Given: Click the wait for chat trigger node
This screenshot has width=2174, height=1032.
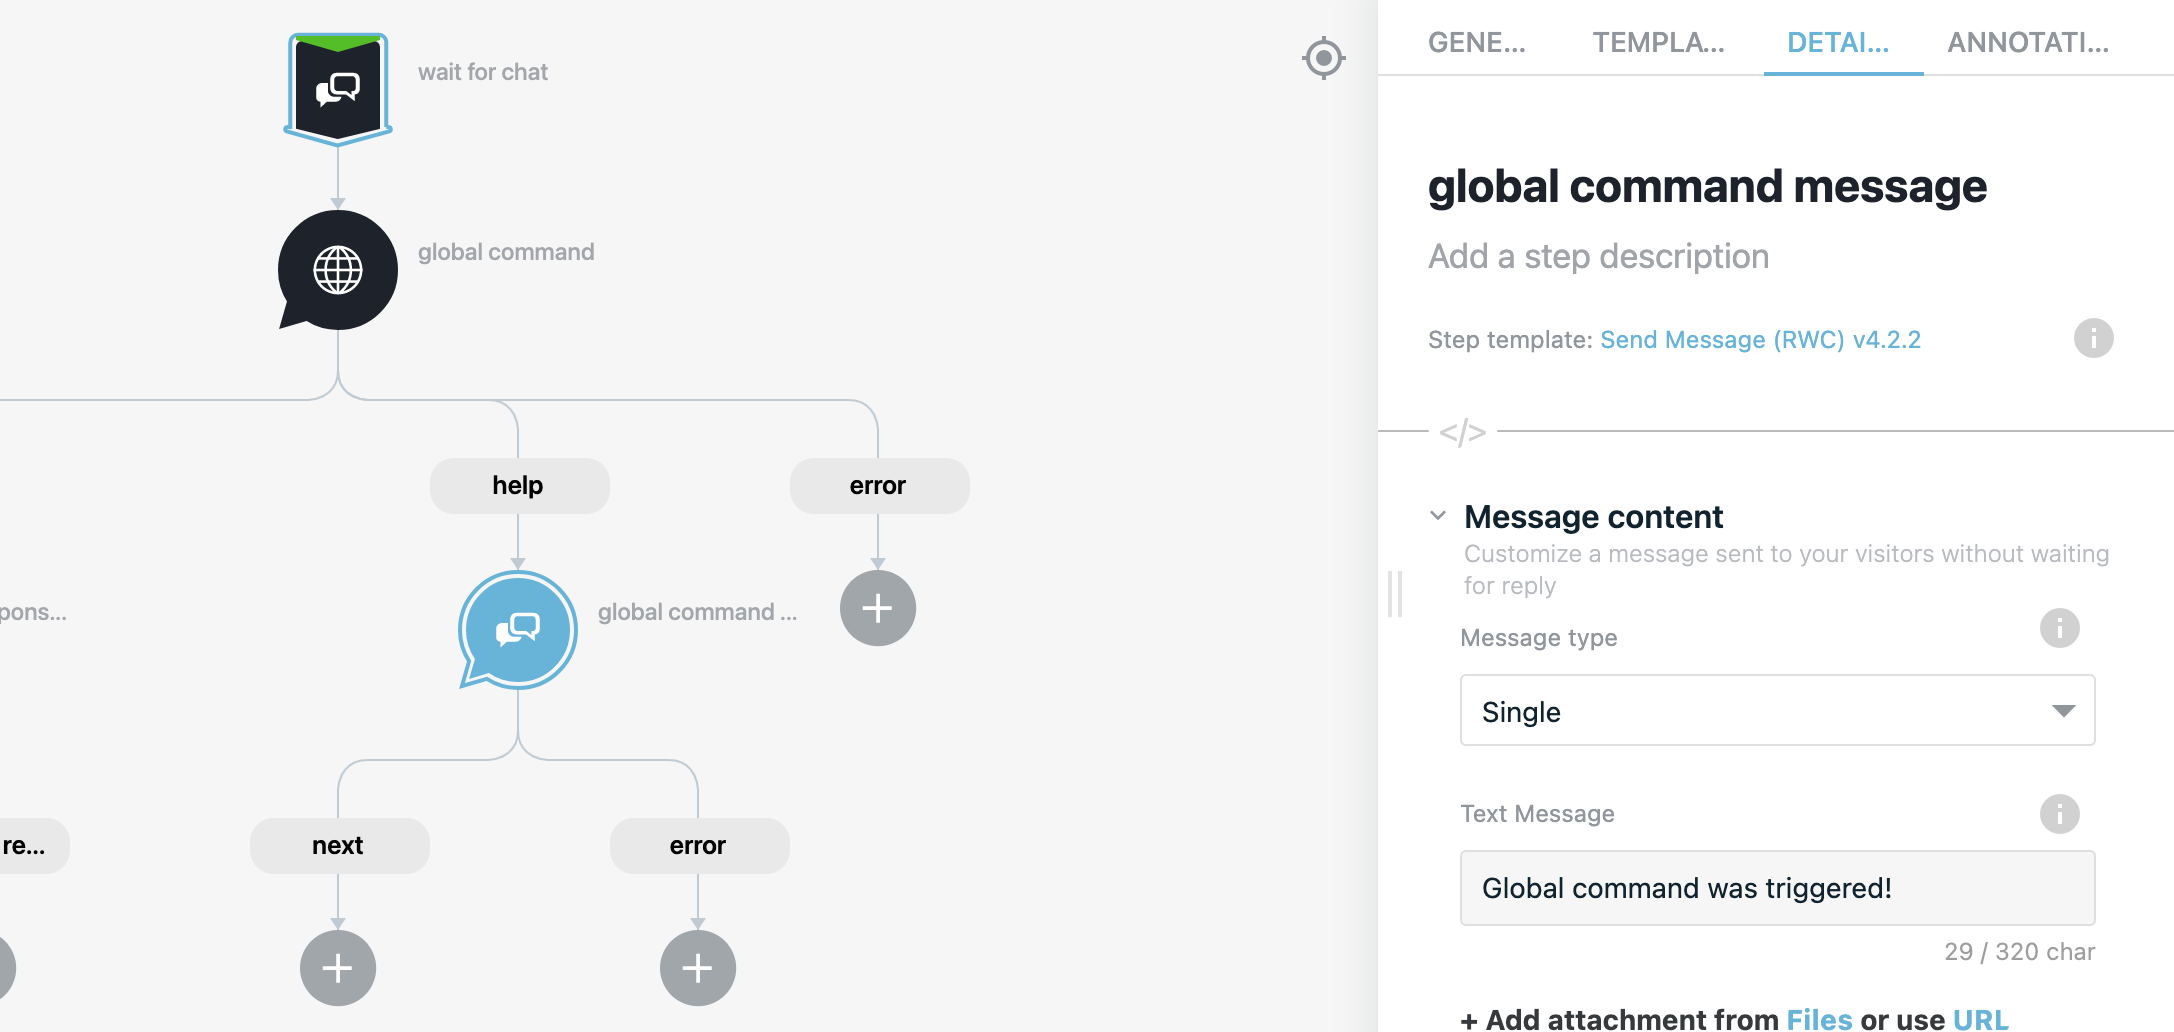Looking at the screenshot, I should click(x=338, y=88).
